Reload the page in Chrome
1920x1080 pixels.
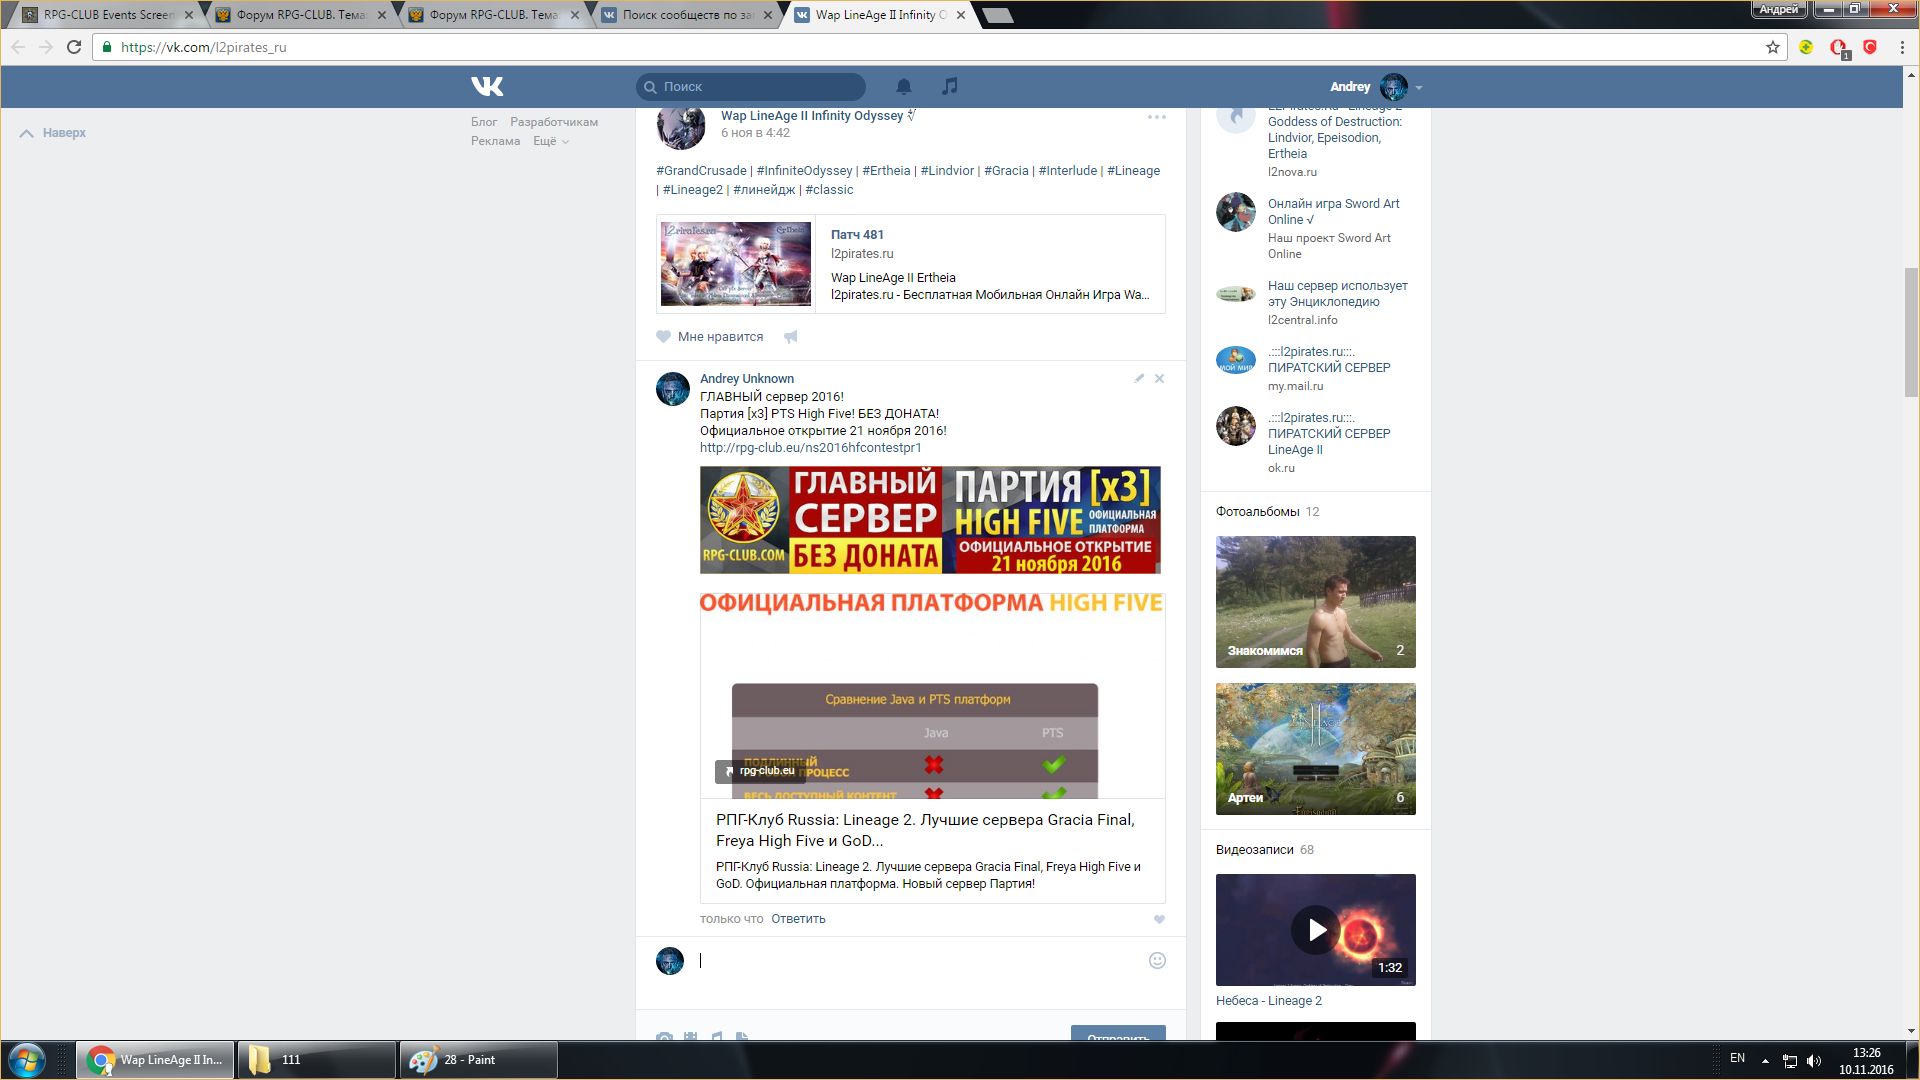point(74,47)
